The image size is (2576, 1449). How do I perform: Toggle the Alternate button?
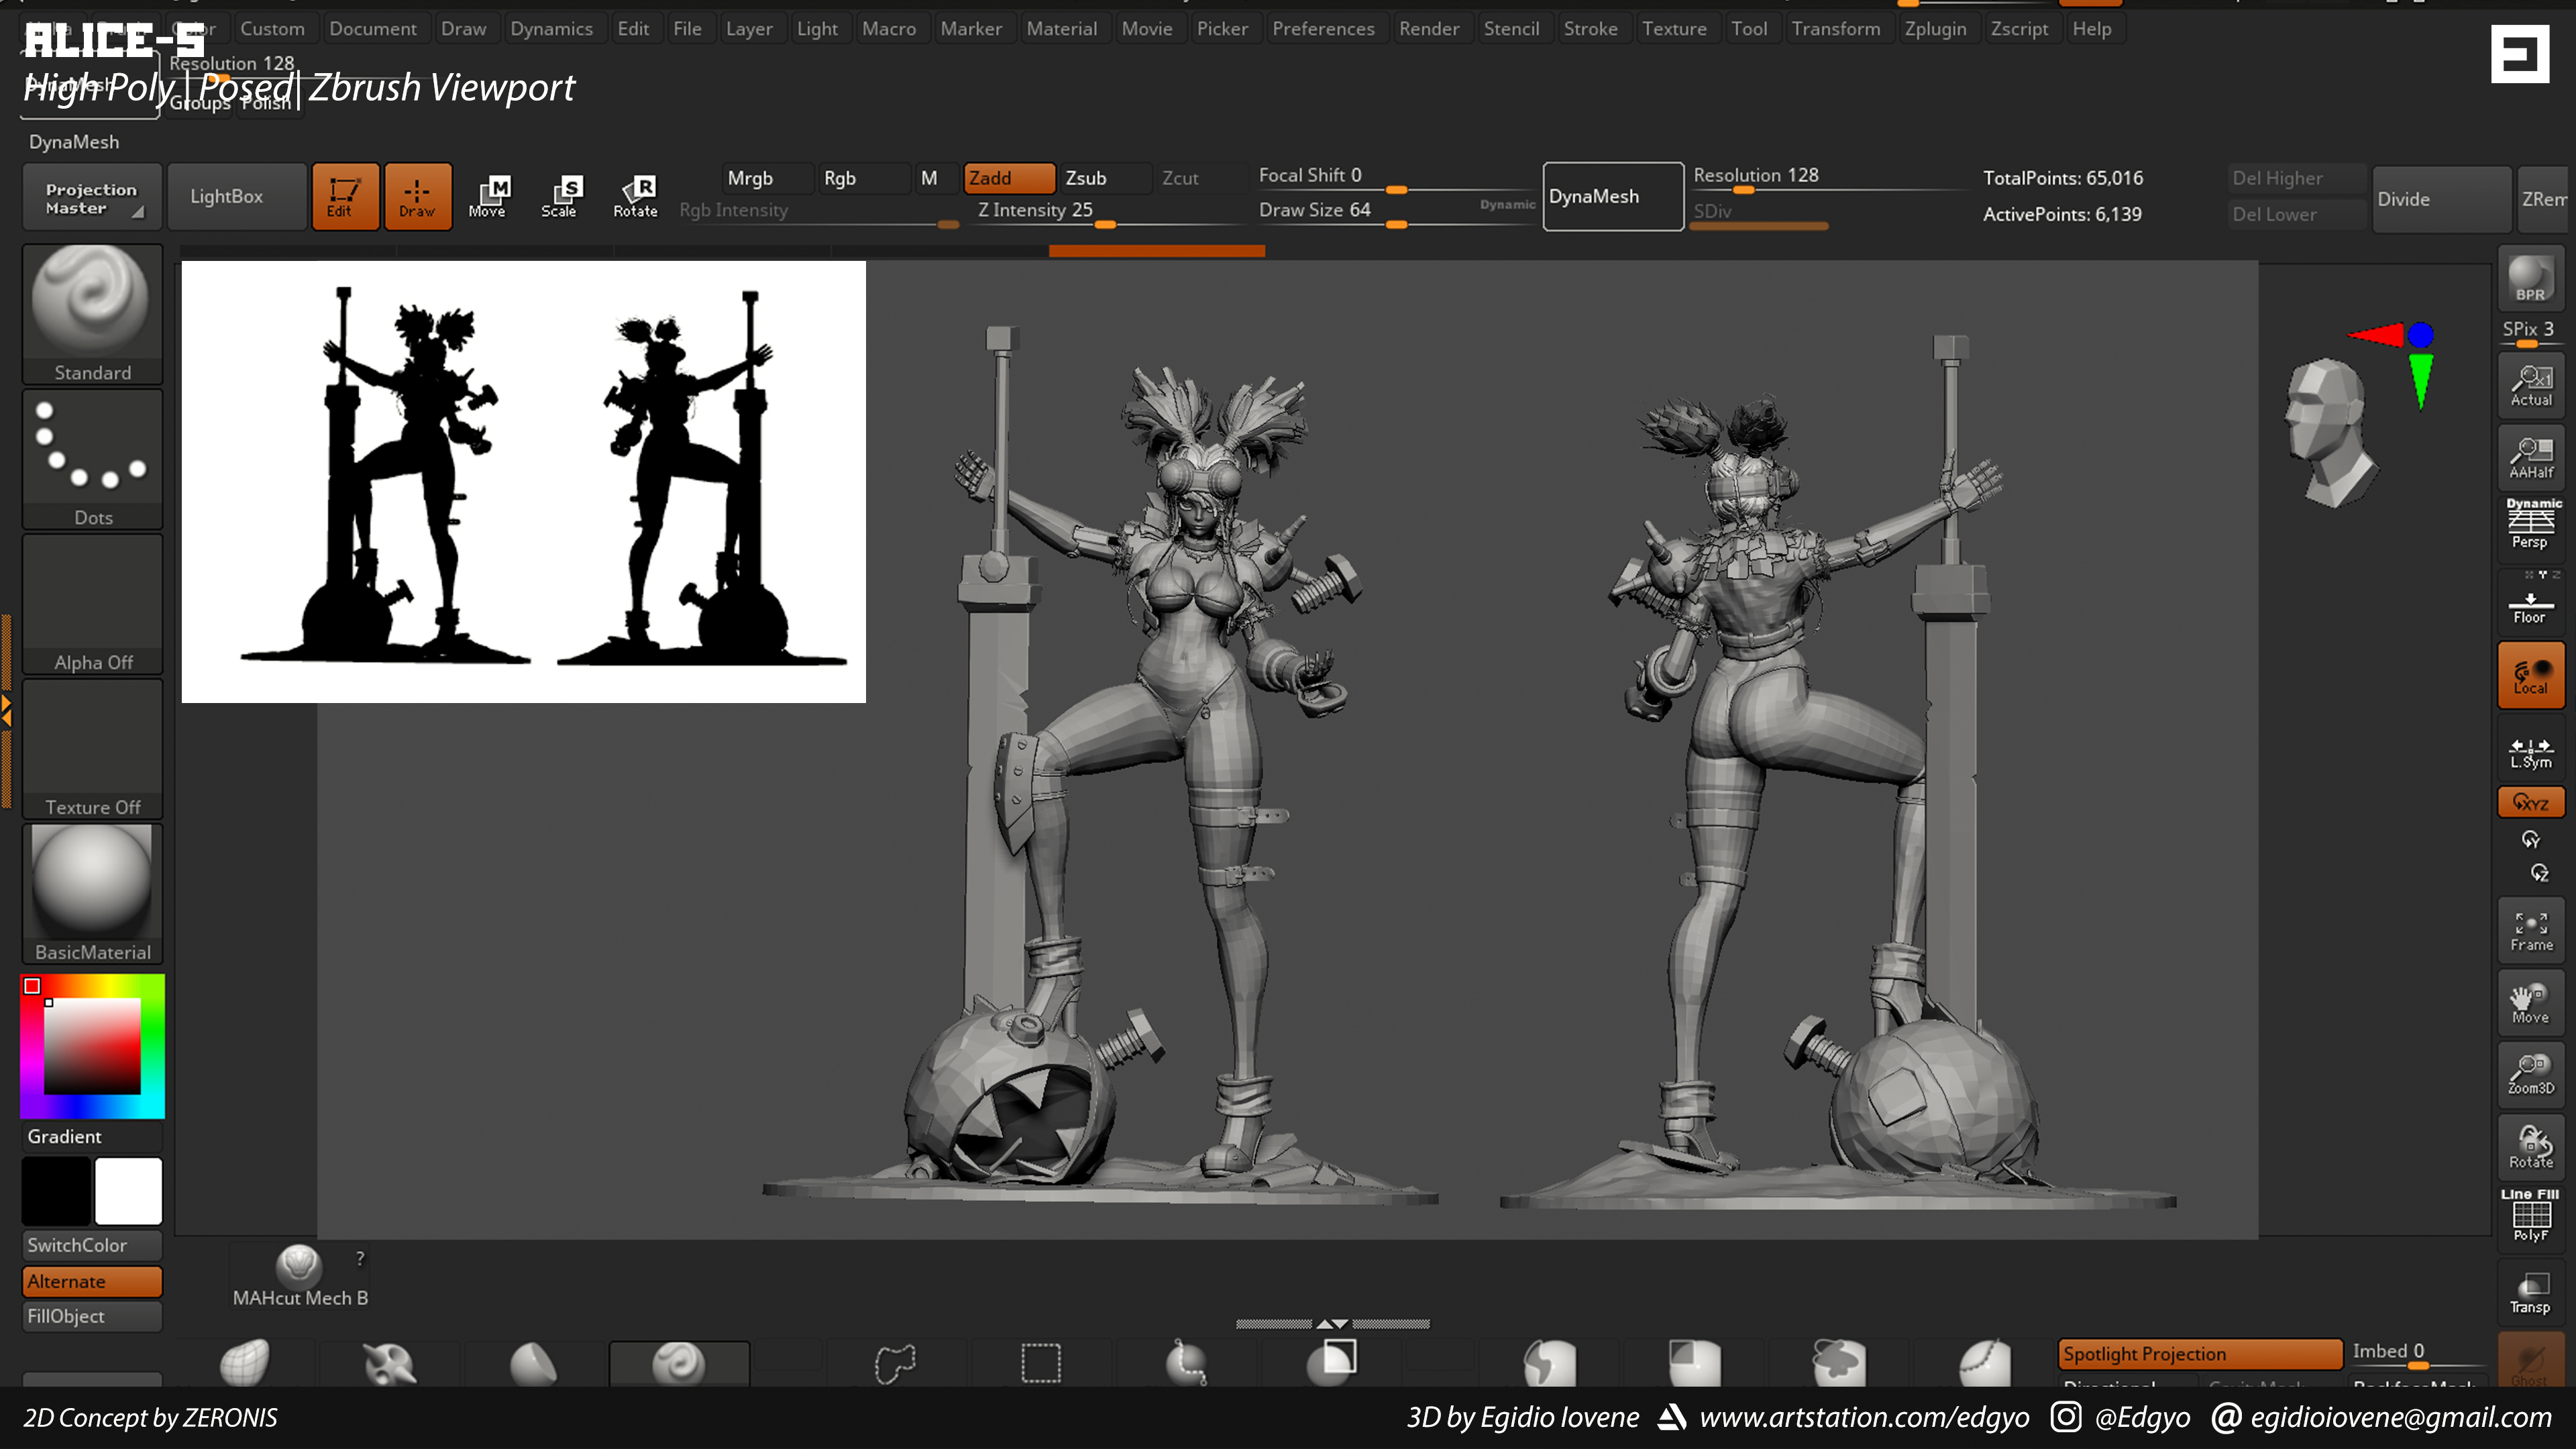click(x=92, y=1281)
